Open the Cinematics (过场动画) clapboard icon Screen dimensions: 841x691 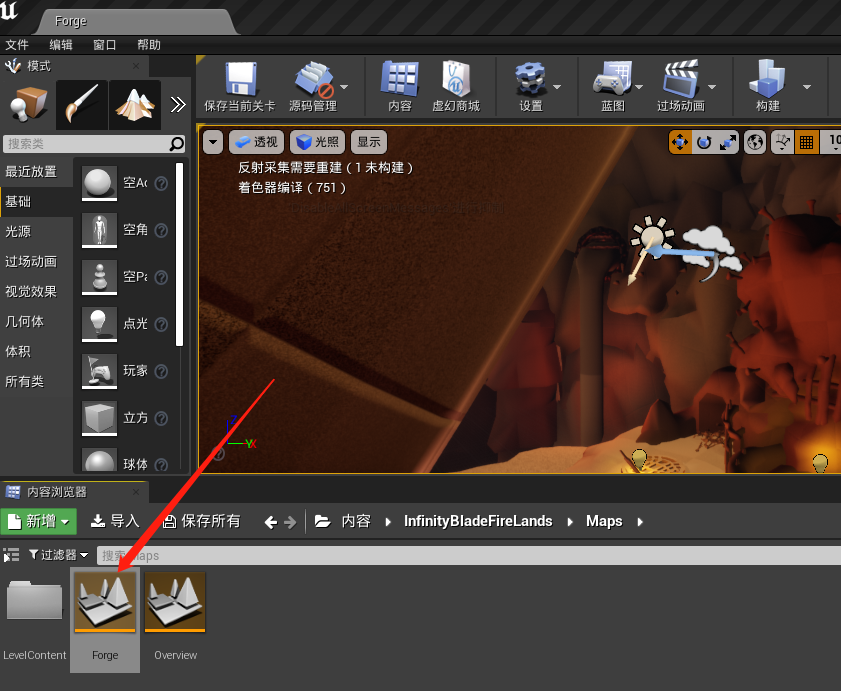(681, 86)
